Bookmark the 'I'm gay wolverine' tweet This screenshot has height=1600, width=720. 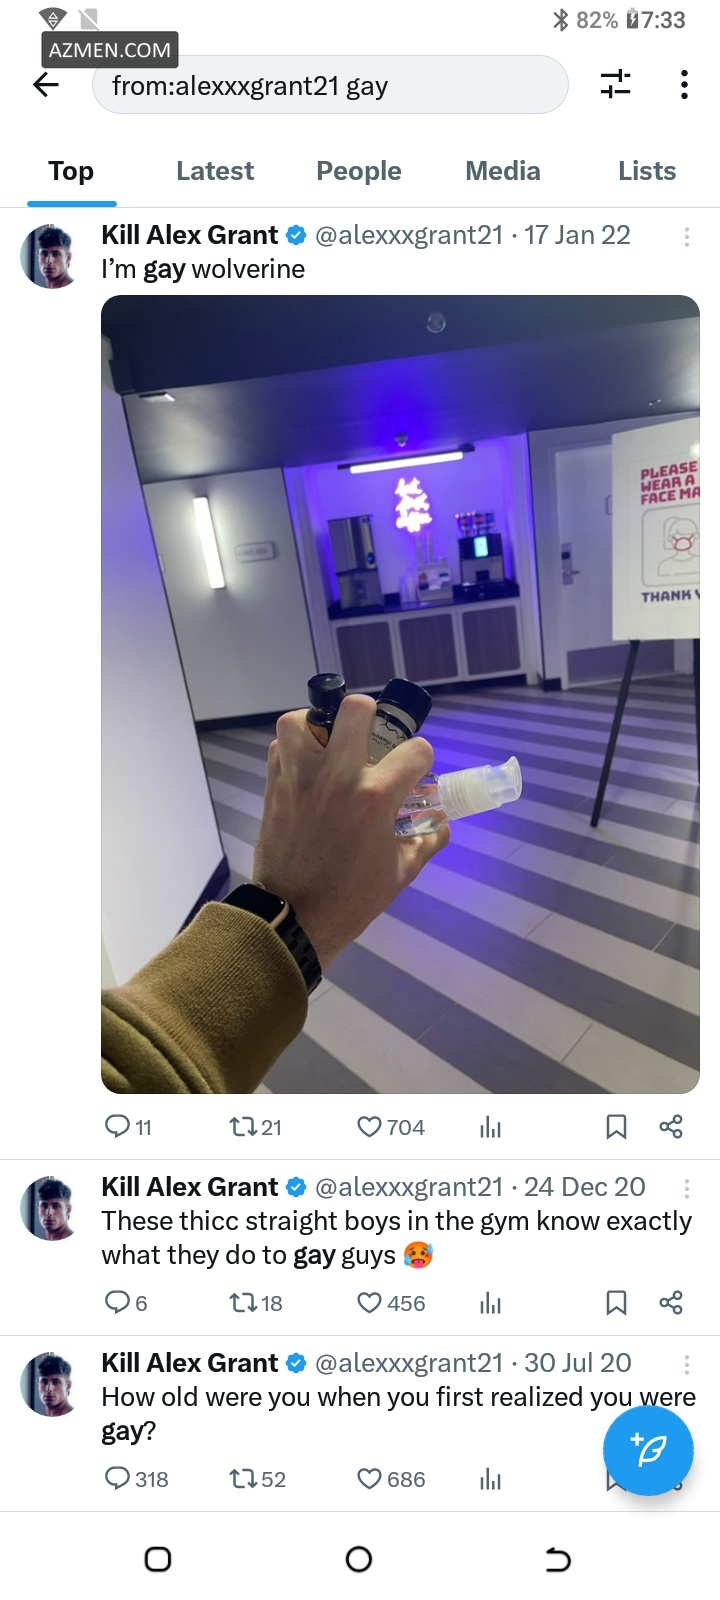point(616,1127)
